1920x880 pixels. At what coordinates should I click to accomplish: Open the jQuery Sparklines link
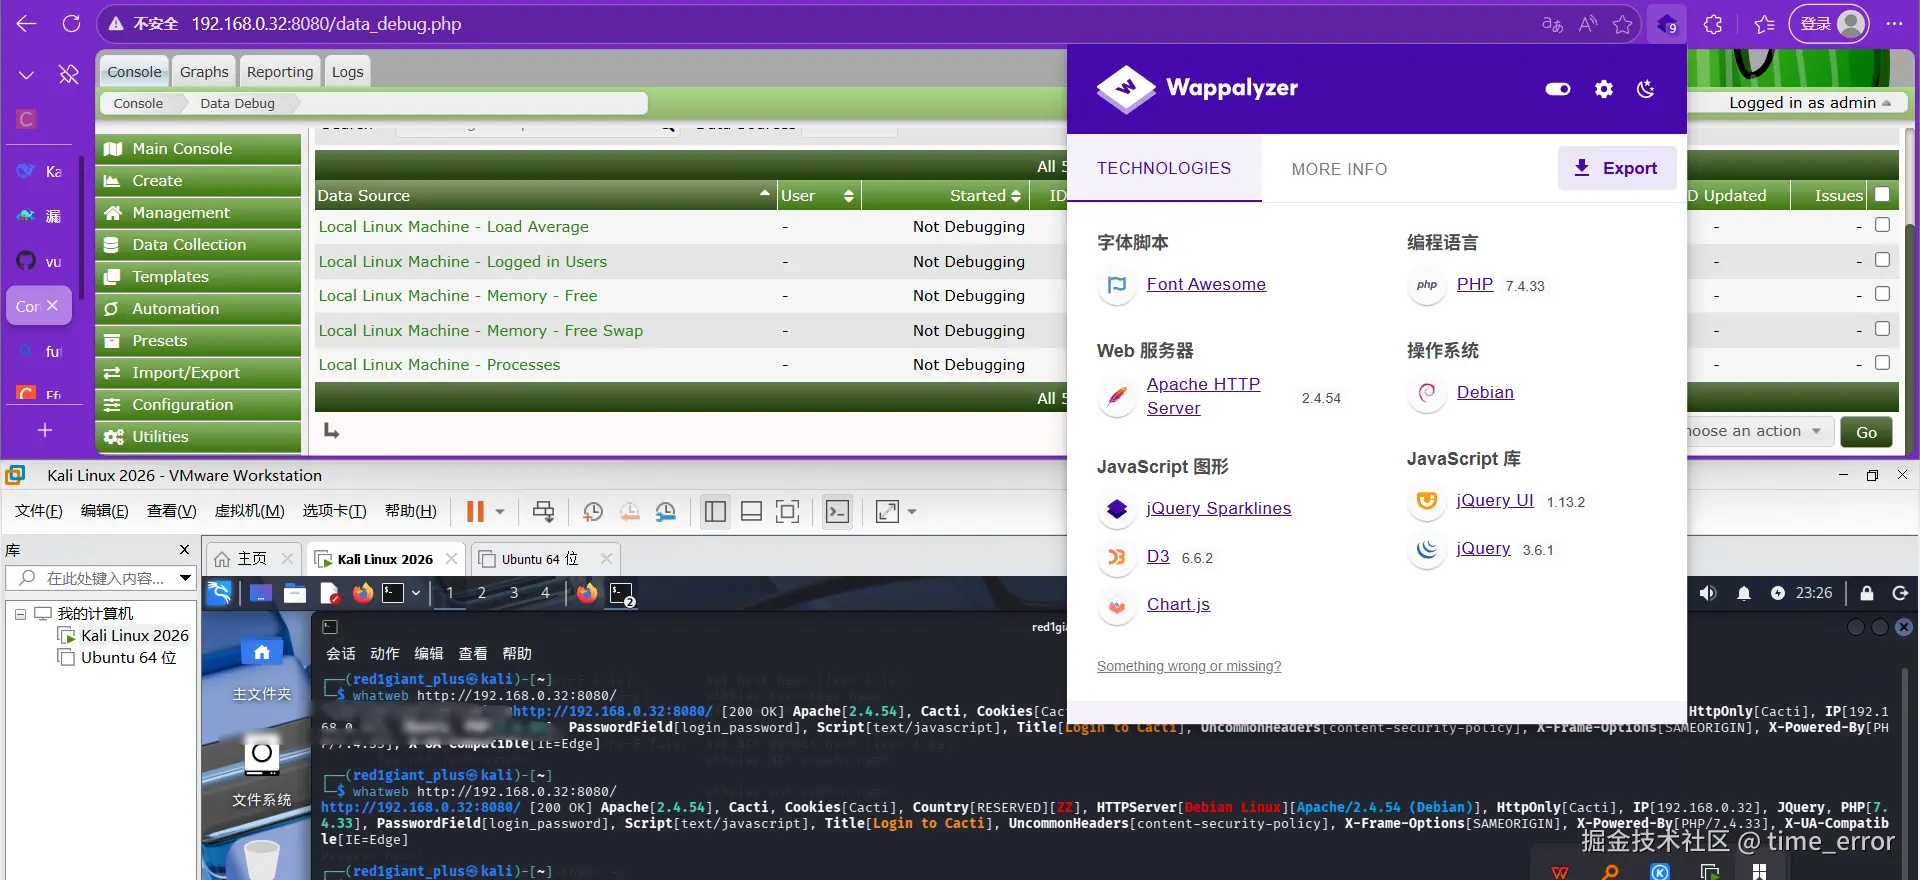coord(1218,508)
